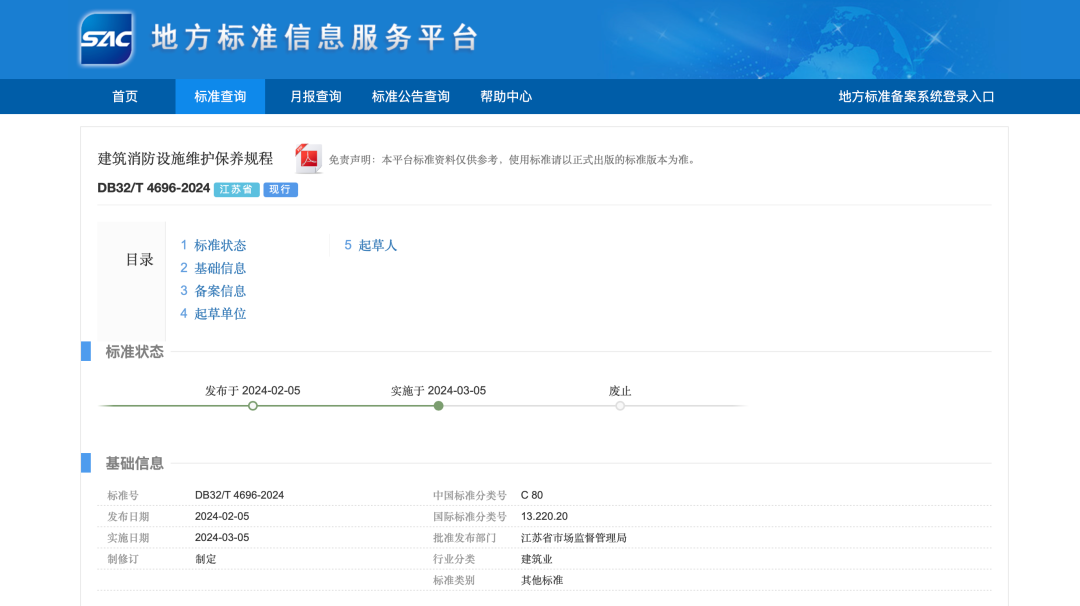Open the 帮助中心 nav tab
1080x606 pixels.
(506, 96)
